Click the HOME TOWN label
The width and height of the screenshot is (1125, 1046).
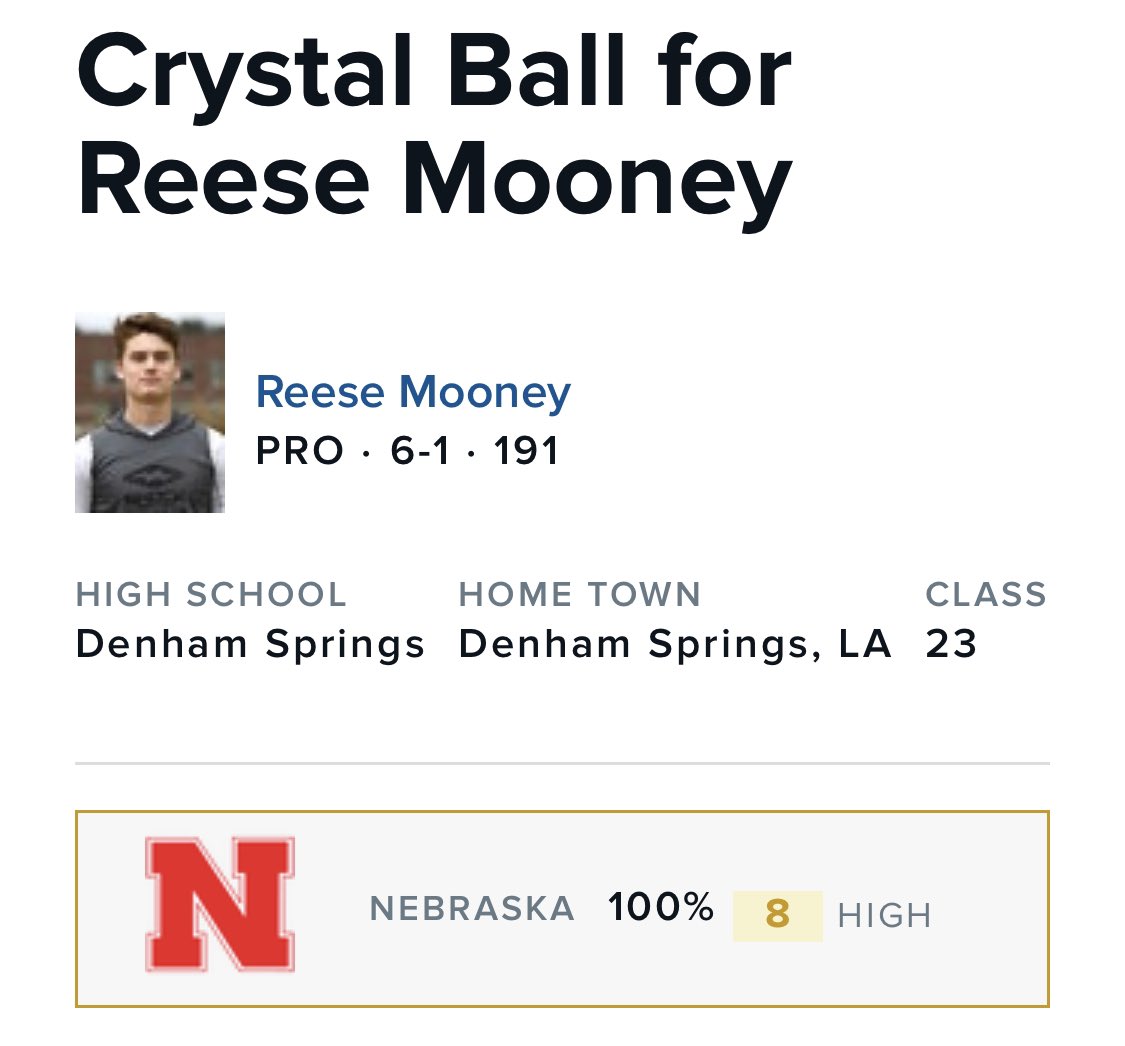click(580, 594)
